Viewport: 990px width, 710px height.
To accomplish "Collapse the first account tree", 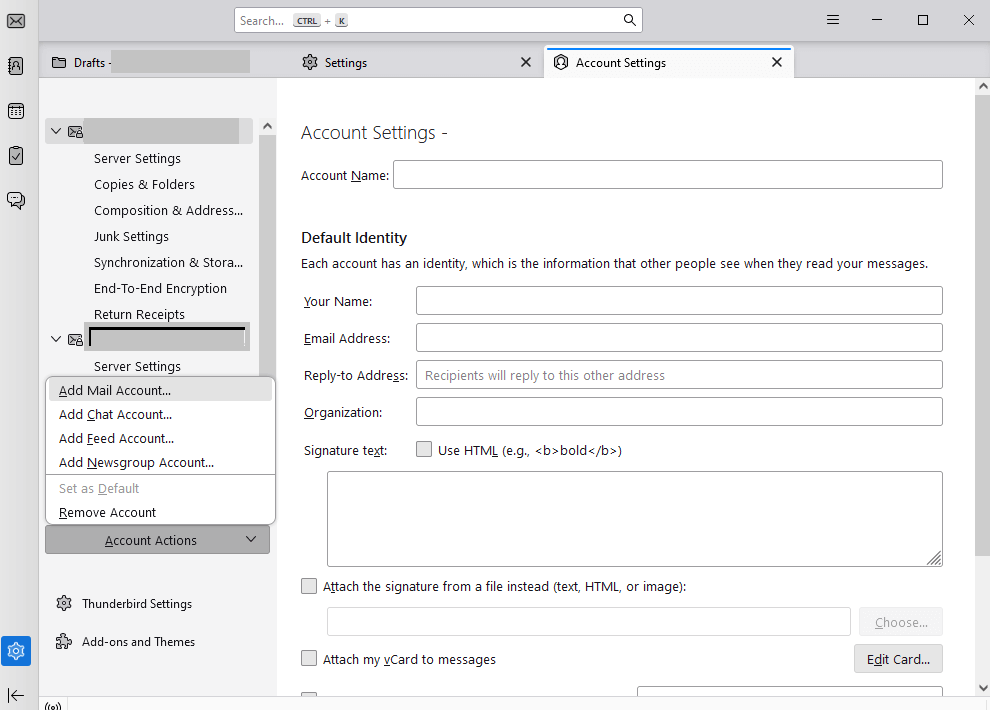I will click(56, 131).
